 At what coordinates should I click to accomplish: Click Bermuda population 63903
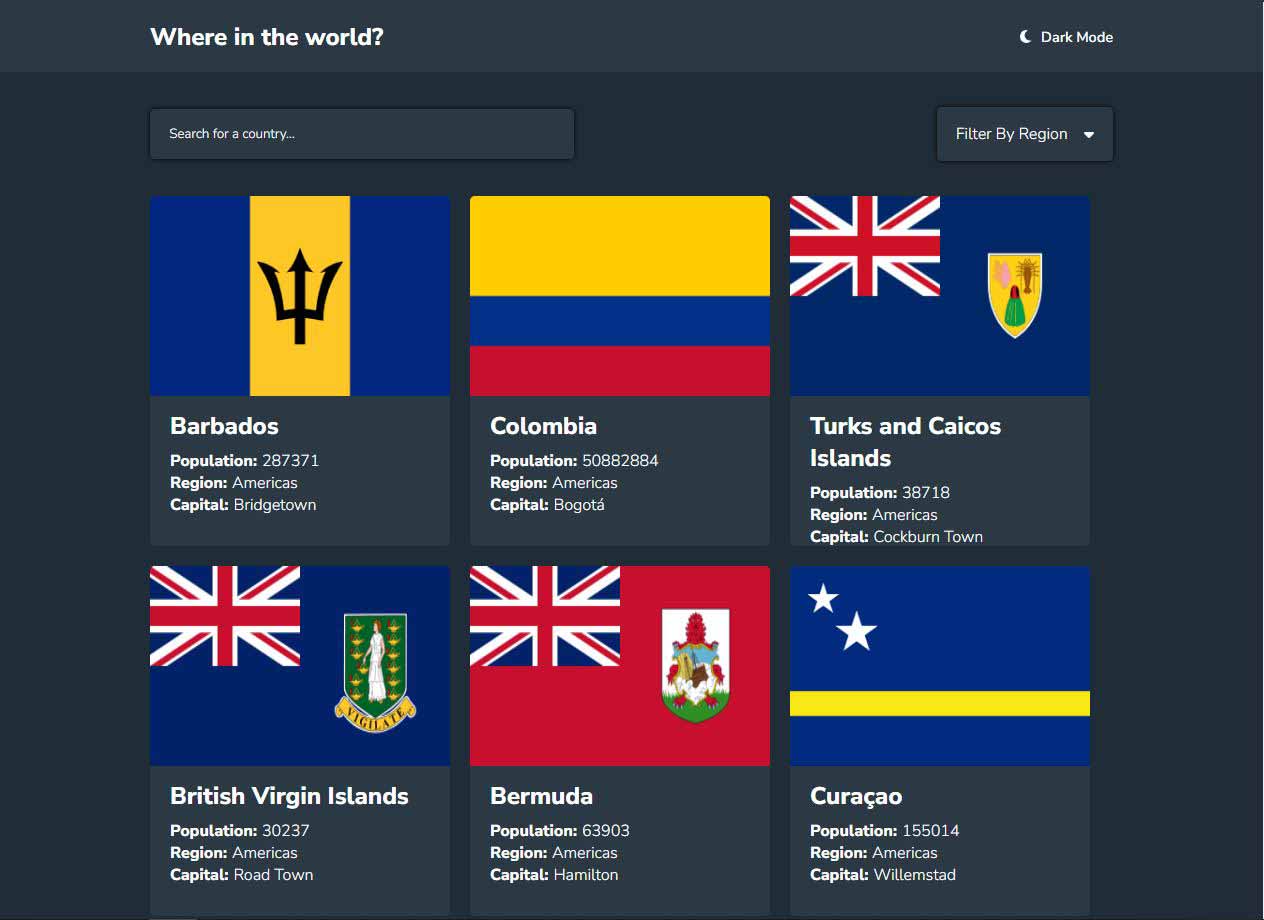[x=560, y=831]
